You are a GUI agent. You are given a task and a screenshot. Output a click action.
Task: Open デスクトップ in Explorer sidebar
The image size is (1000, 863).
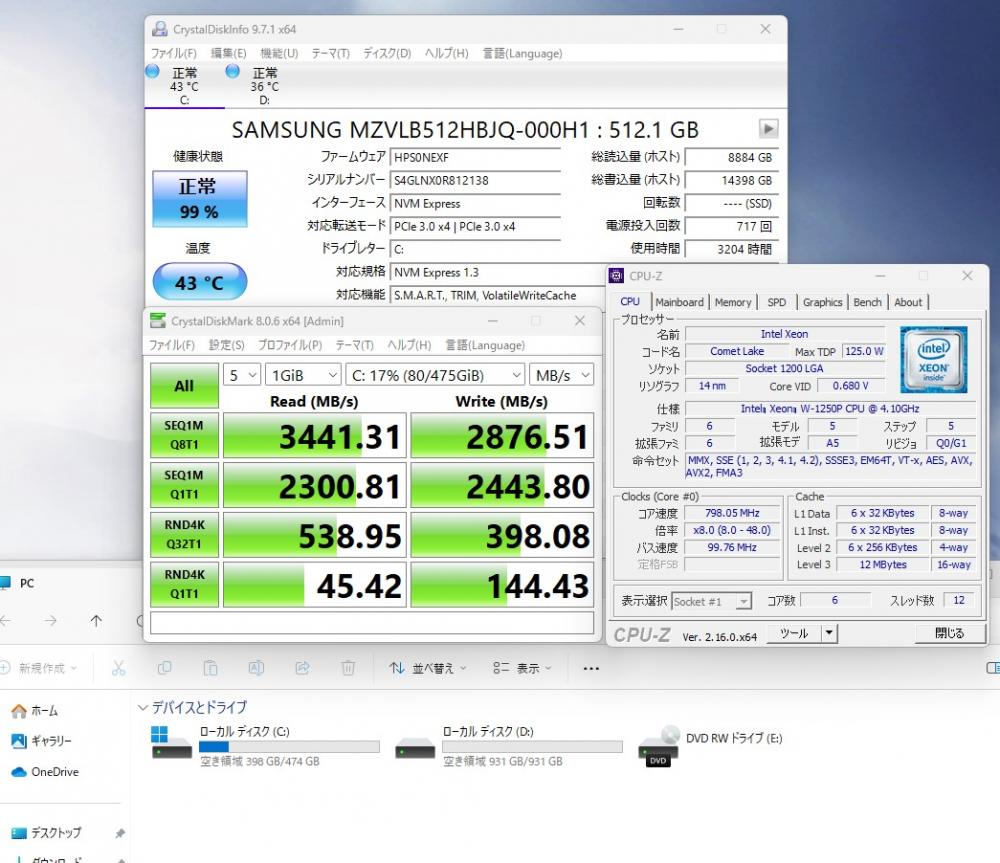[47, 833]
